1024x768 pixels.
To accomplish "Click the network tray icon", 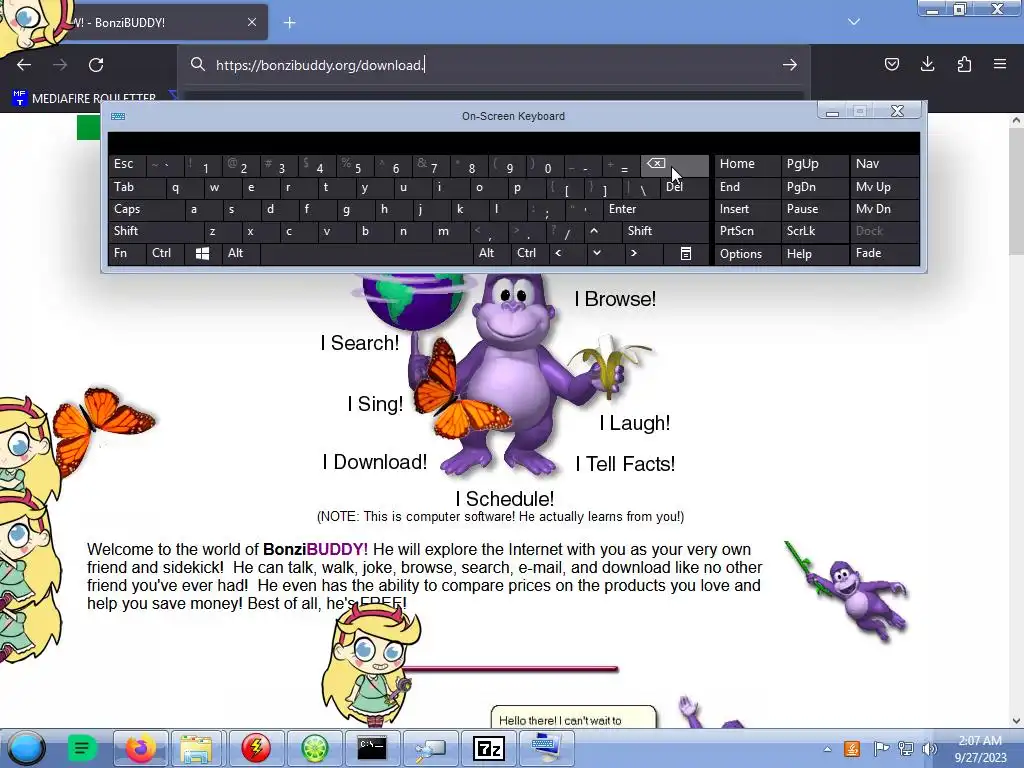I will [x=906, y=749].
